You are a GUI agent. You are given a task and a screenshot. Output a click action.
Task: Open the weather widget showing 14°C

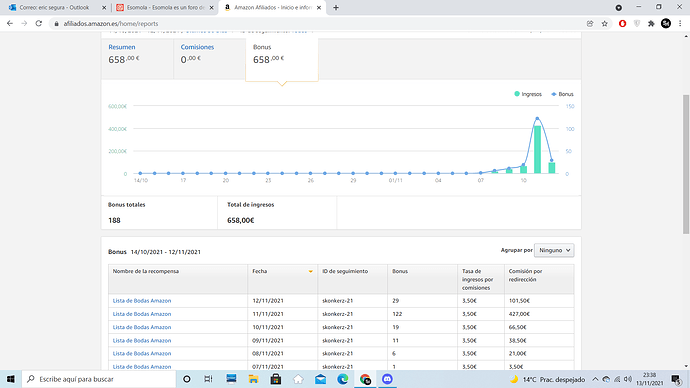547,379
